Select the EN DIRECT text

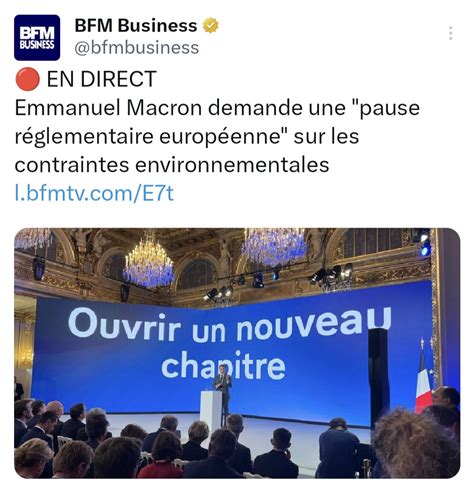(x=102, y=79)
